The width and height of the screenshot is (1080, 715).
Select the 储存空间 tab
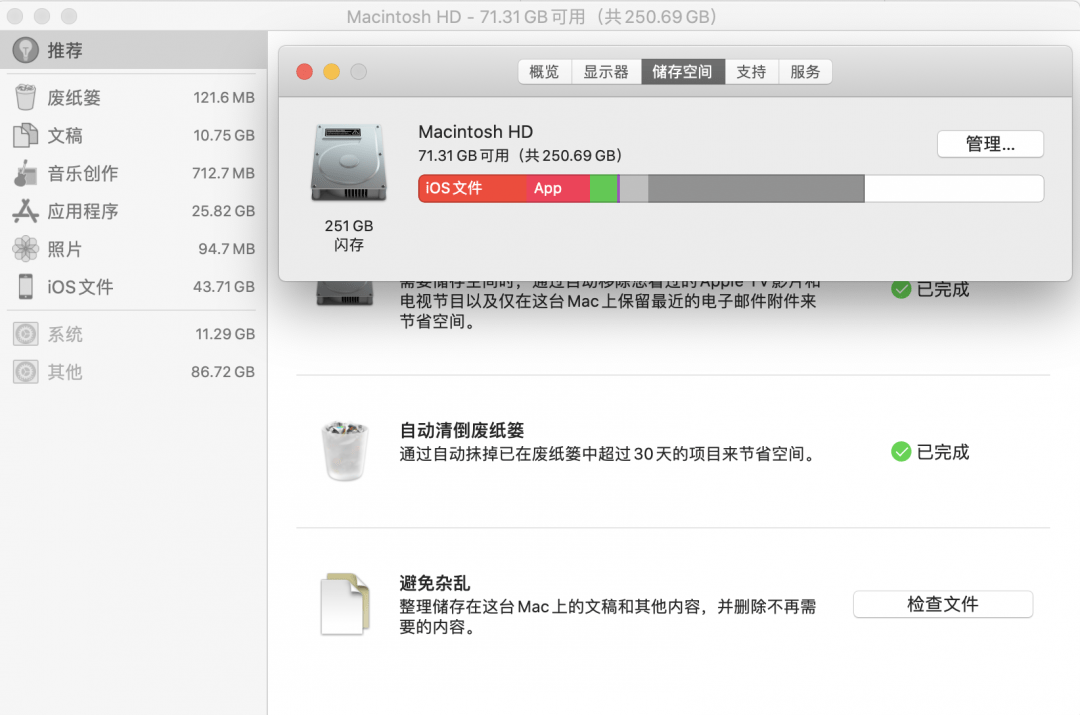[x=683, y=72]
